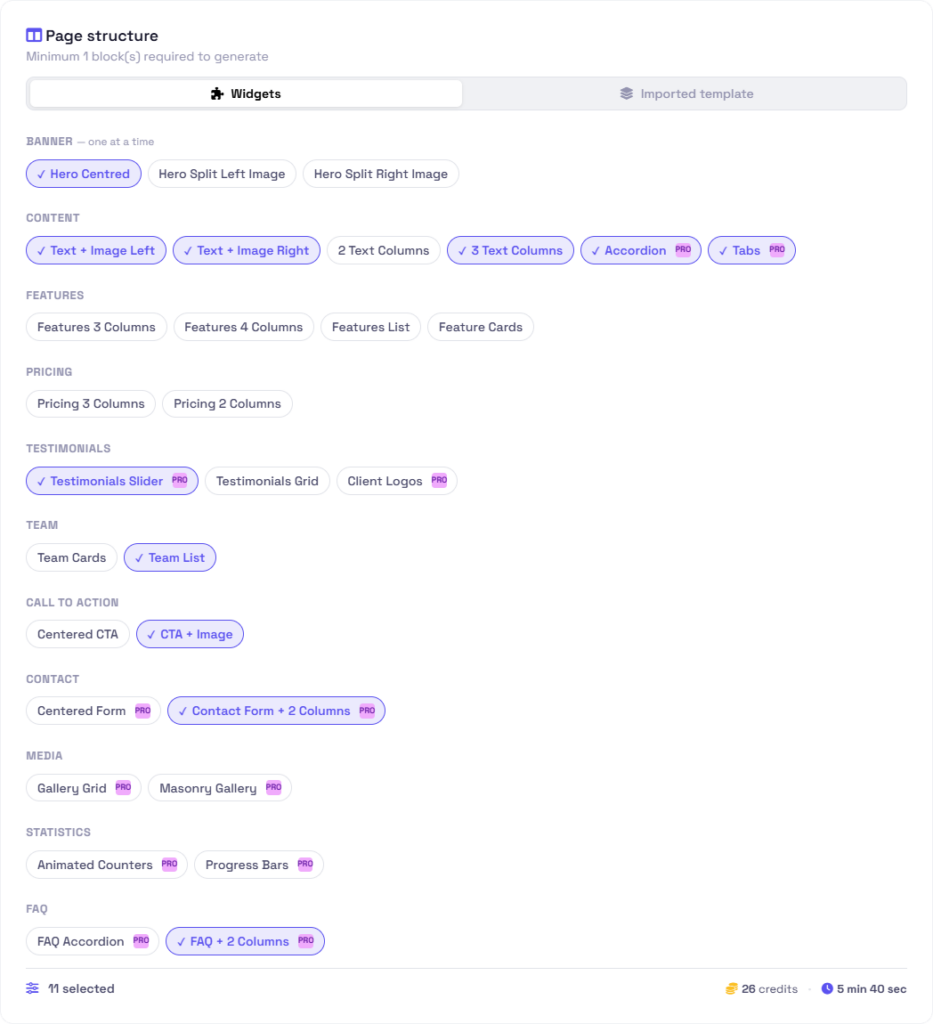
Task: Click the layers icon for Imported template
Action: point(626,93)
